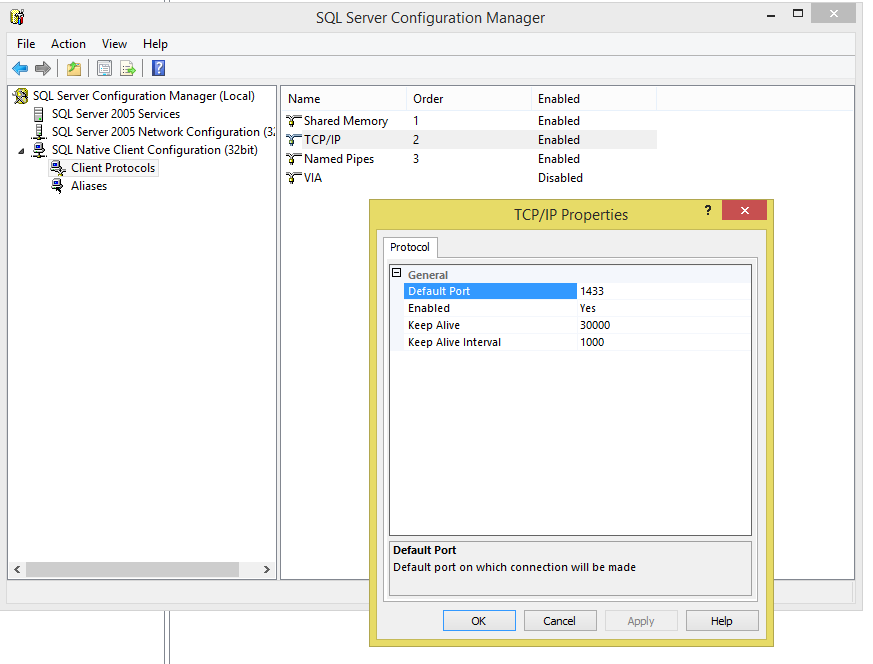Viewport: 873px width, 664px height.
Task: Select the Client Protocols tree item
Action: click(x=113, y=168)
